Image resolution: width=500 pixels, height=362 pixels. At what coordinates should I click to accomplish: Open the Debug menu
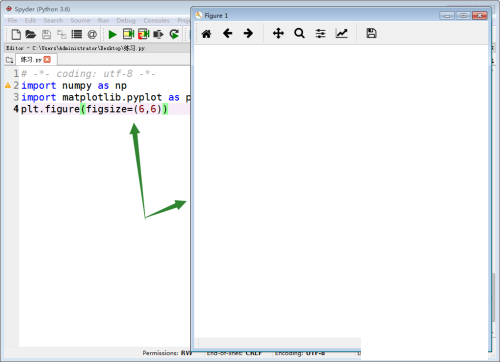[x=126, y=21]
